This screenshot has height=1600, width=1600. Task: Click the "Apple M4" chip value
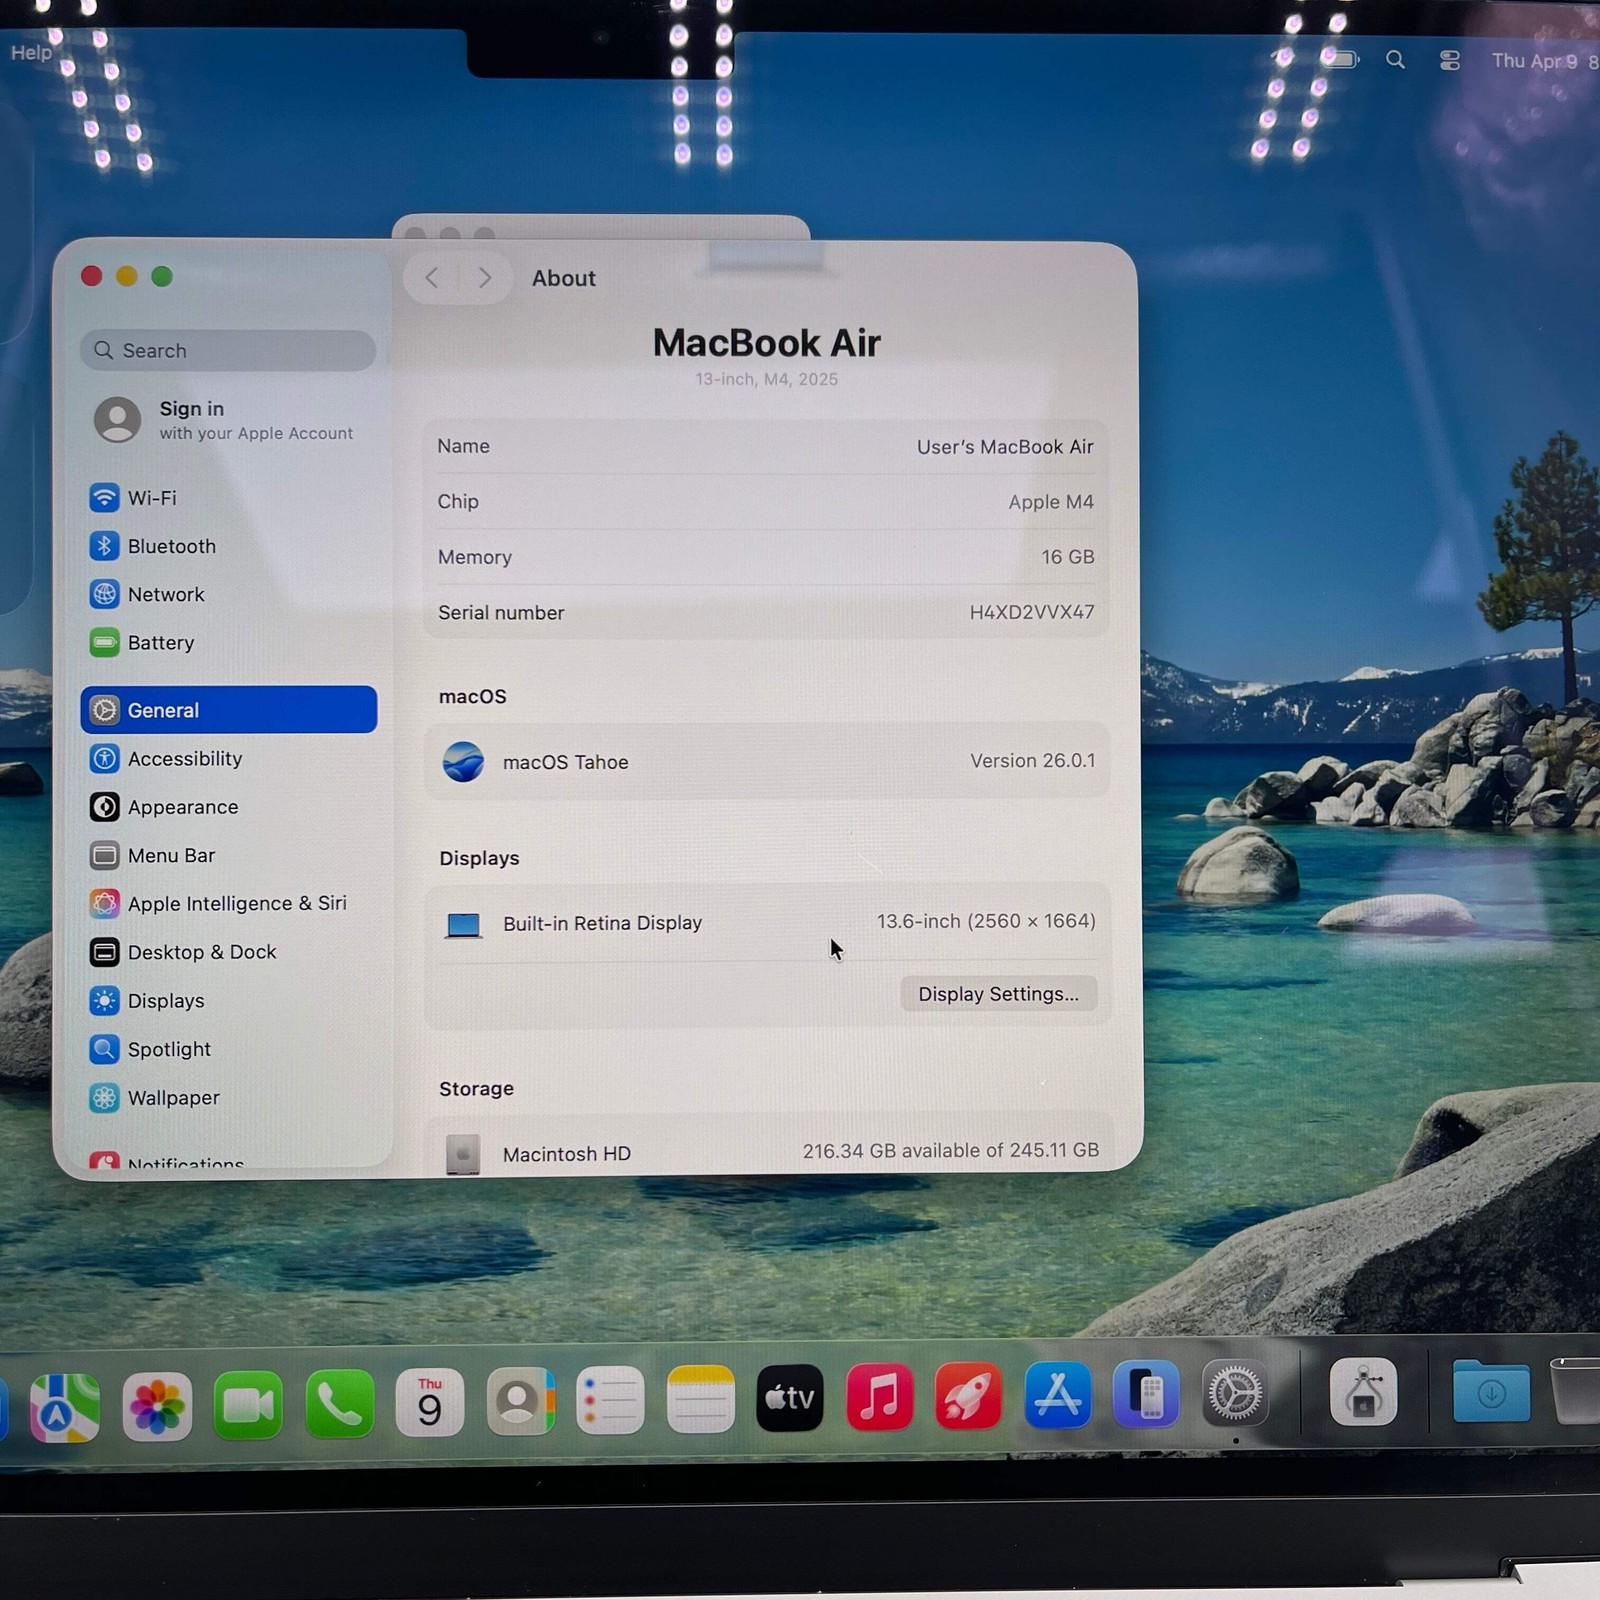click(1051, 502)
